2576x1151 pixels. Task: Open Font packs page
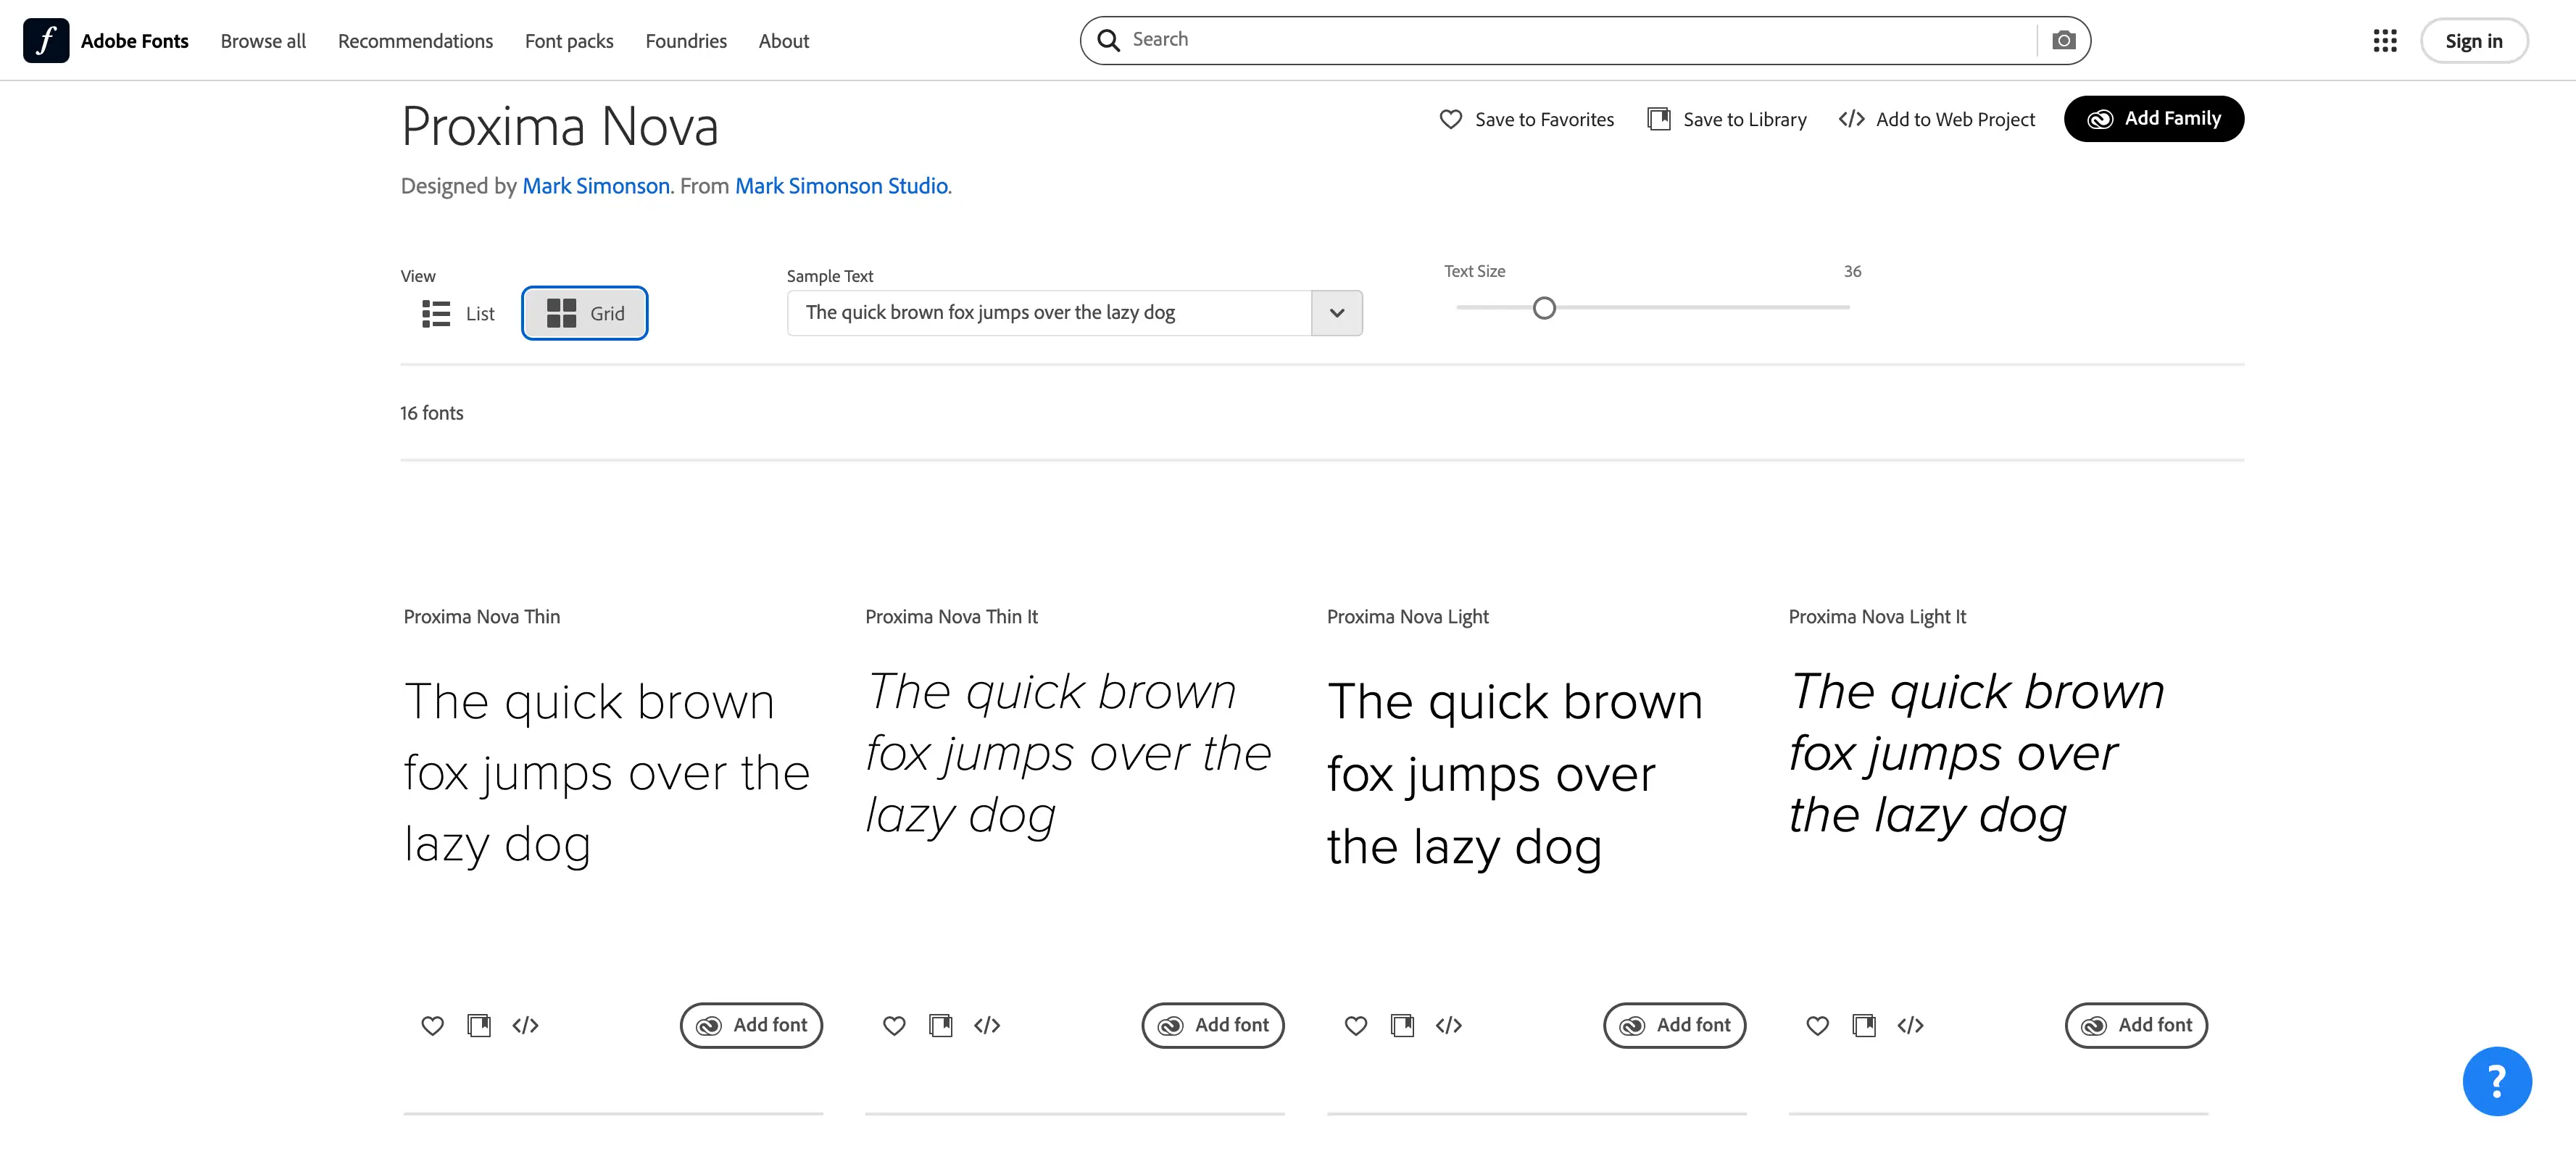point(569,41)
